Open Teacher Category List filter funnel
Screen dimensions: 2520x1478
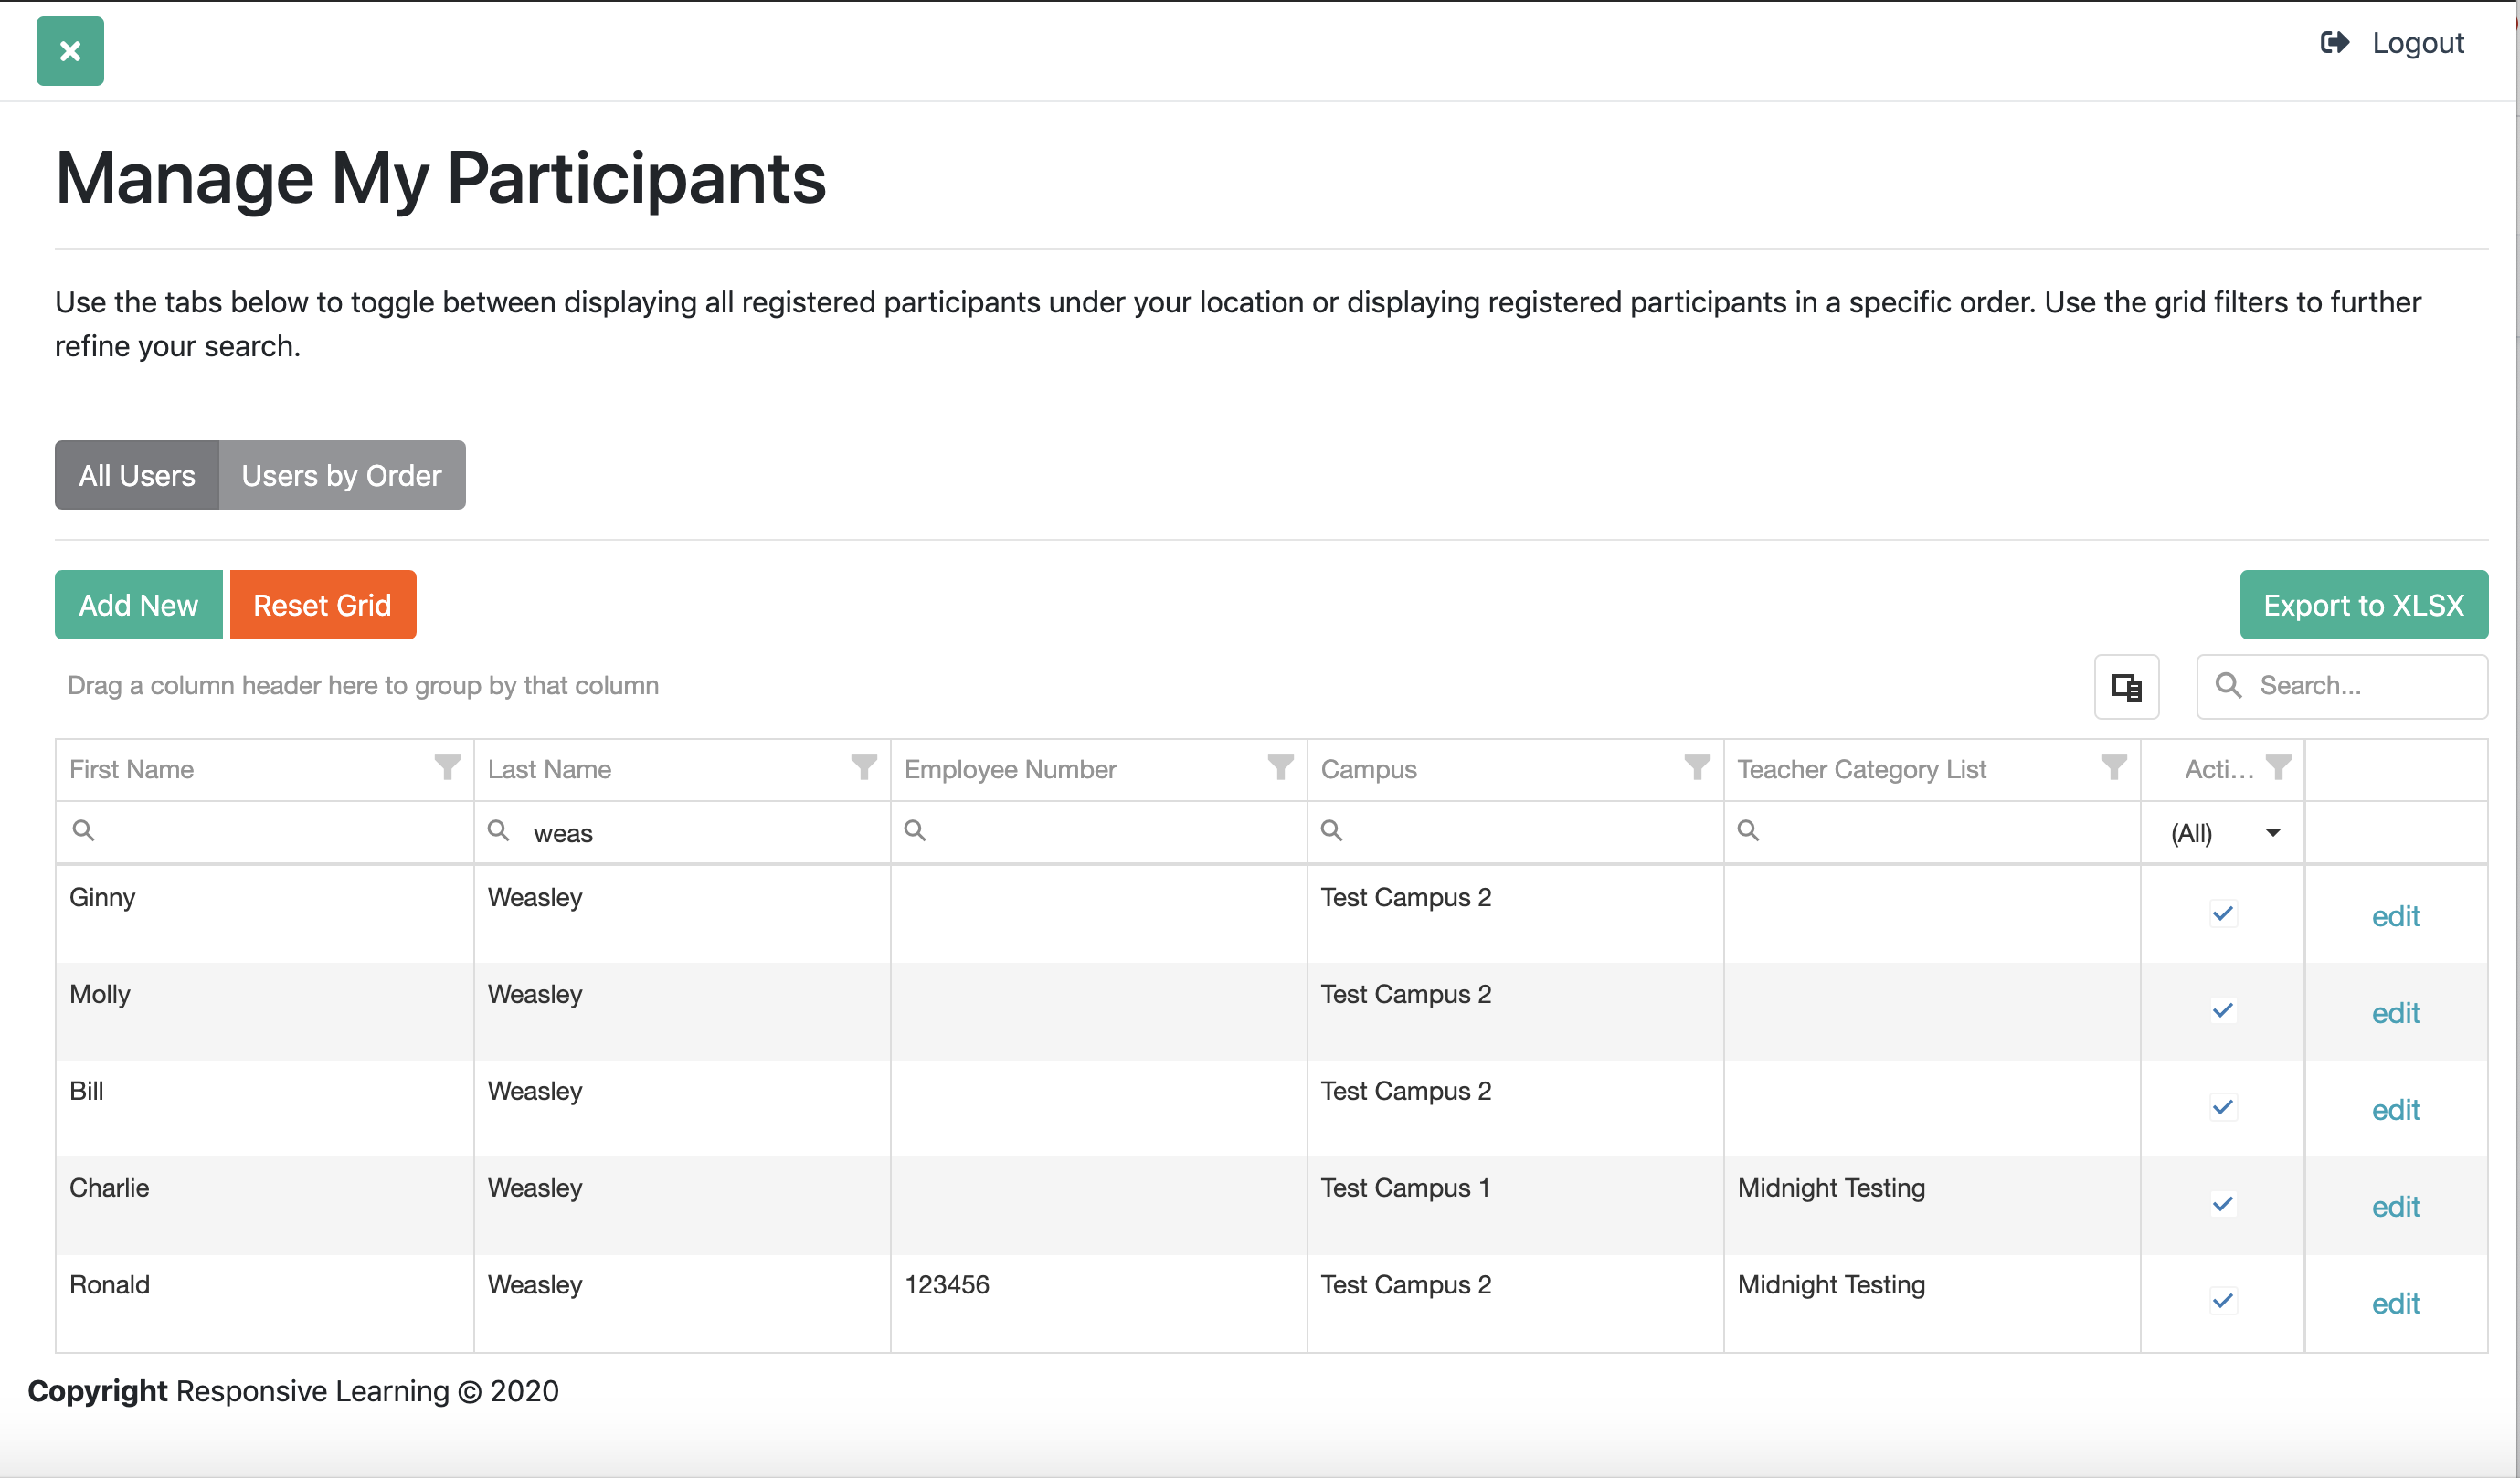(2114, 767)
